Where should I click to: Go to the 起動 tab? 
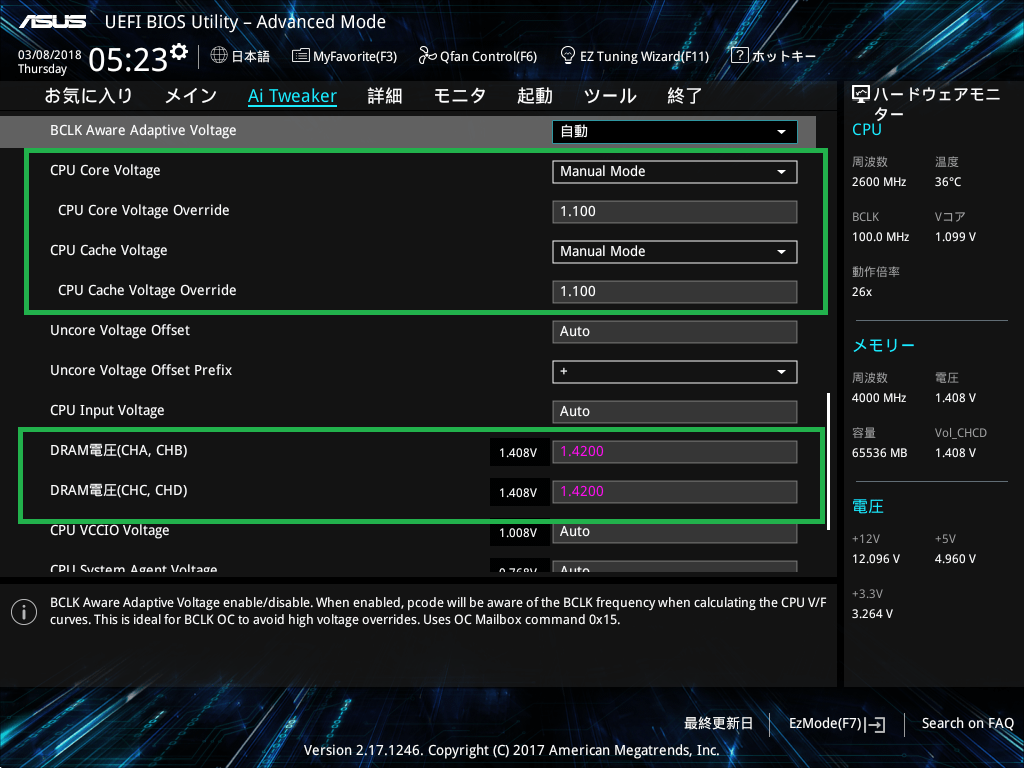(535, 96)
